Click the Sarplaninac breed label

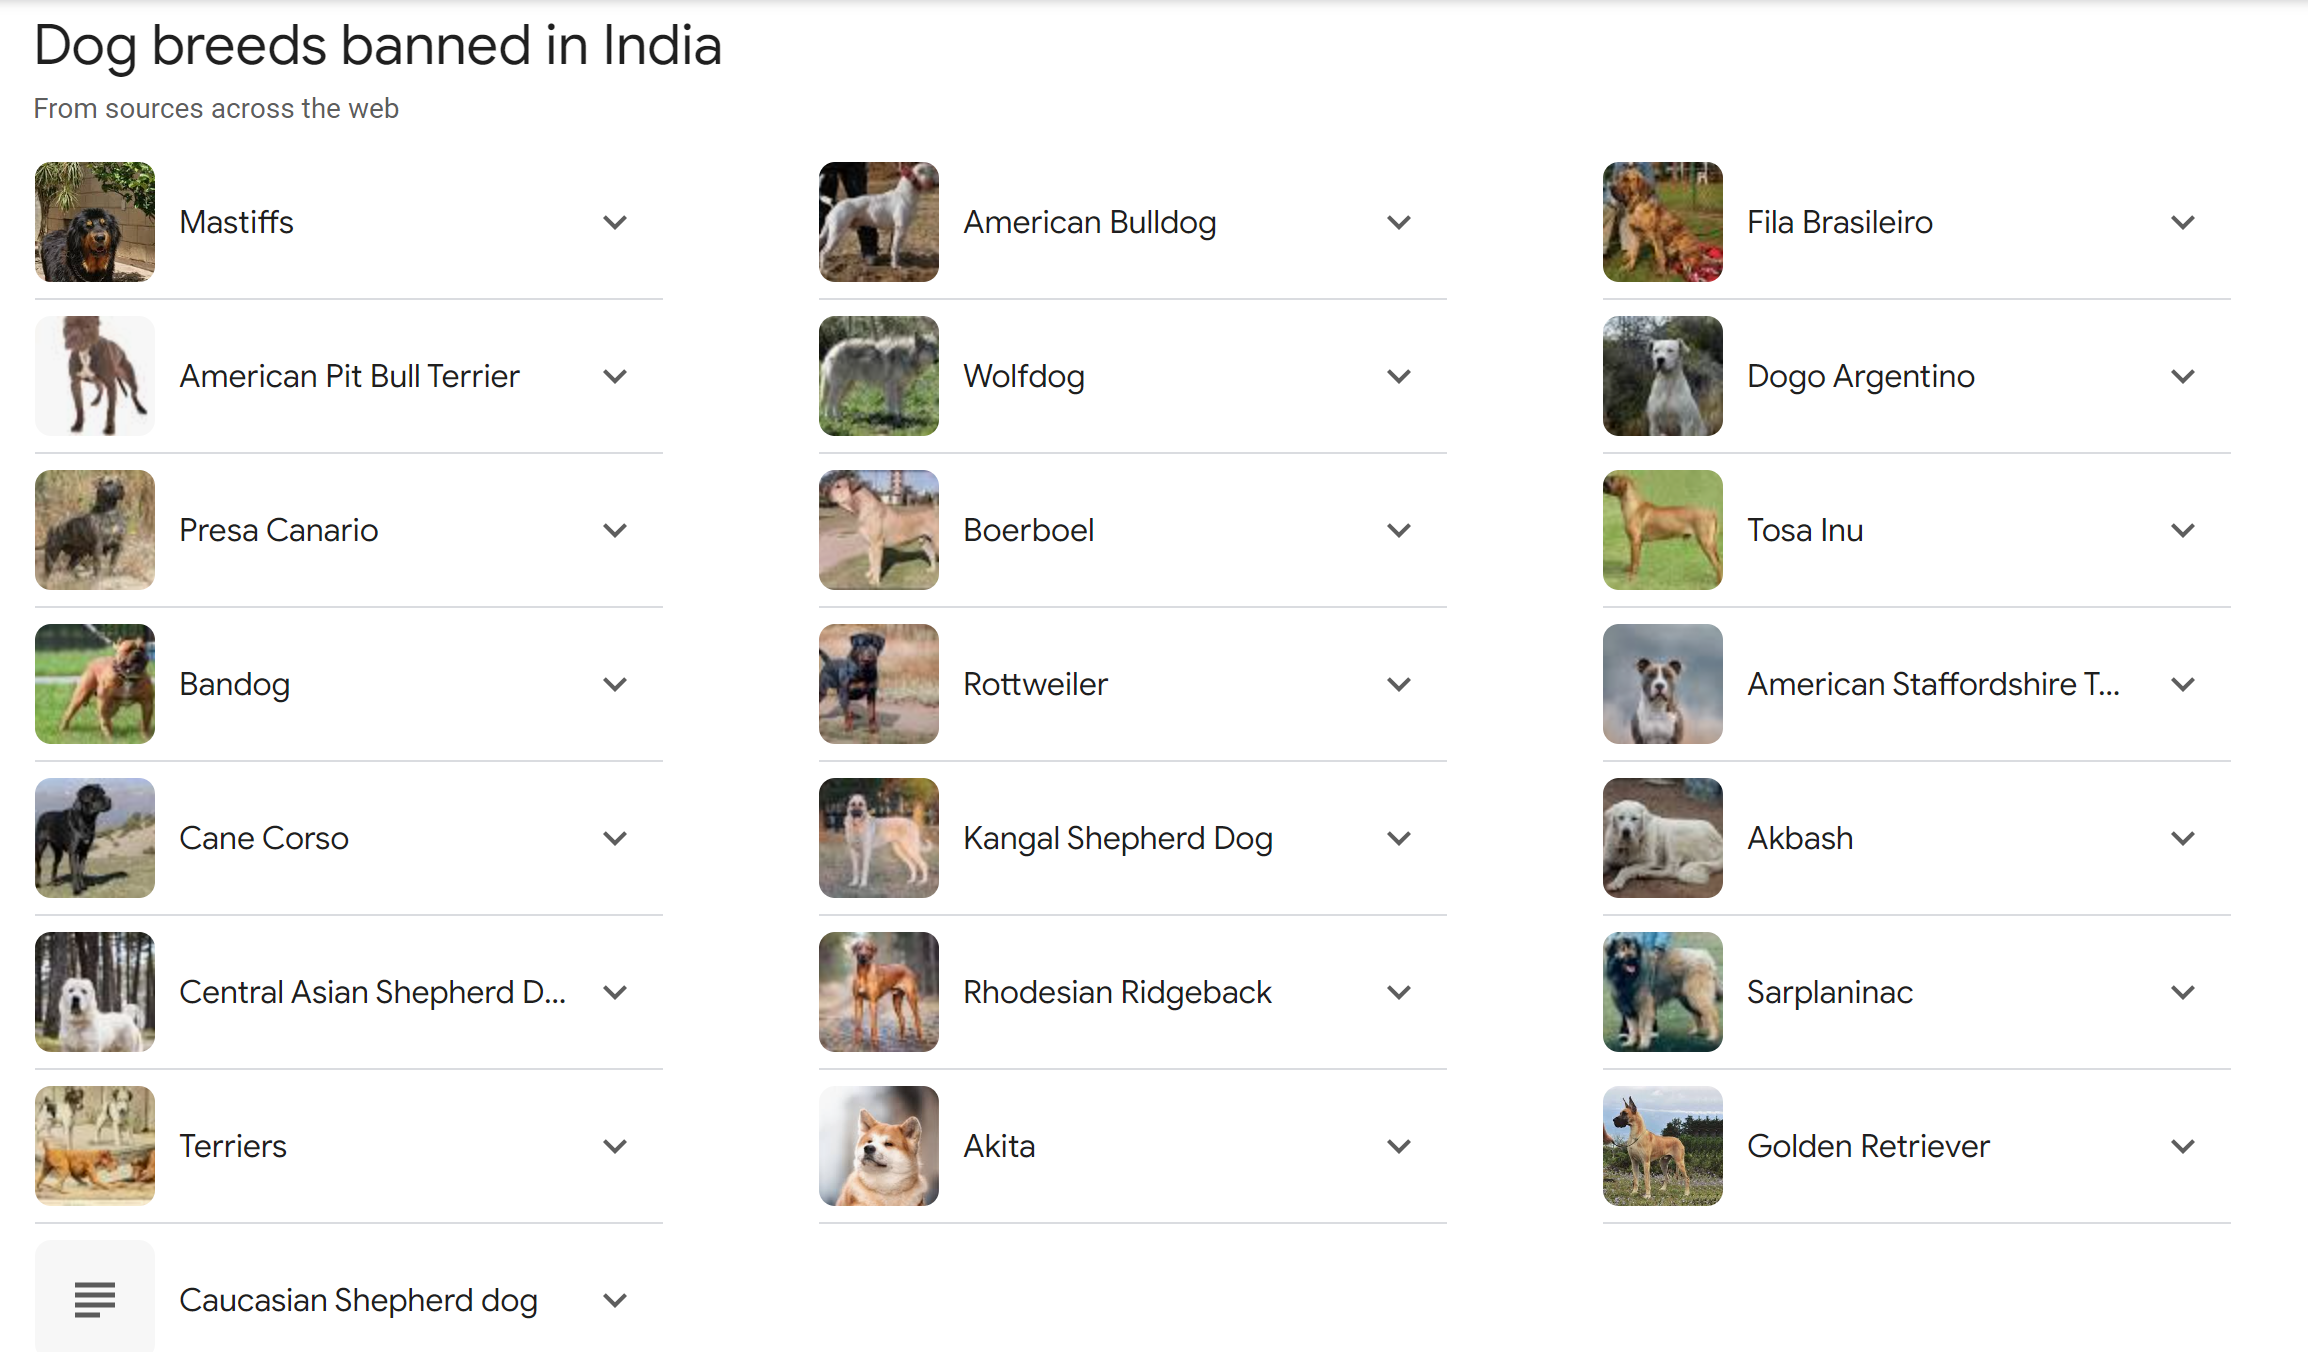tap(1830, 992)
